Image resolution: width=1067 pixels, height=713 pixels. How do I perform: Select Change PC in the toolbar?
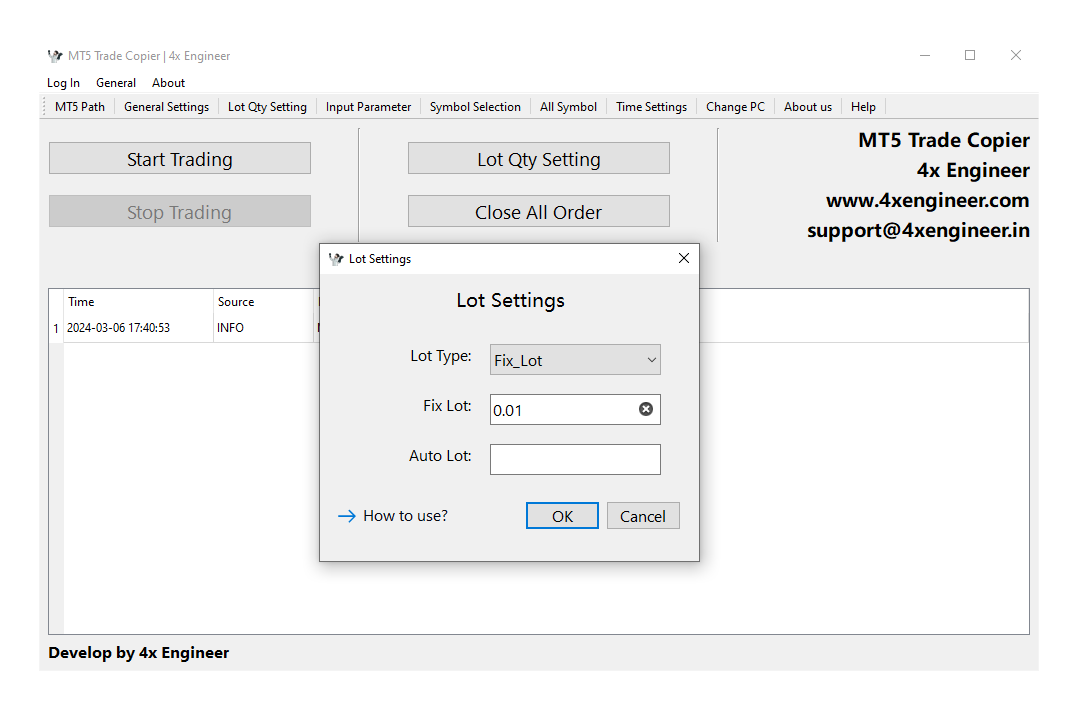735,107
